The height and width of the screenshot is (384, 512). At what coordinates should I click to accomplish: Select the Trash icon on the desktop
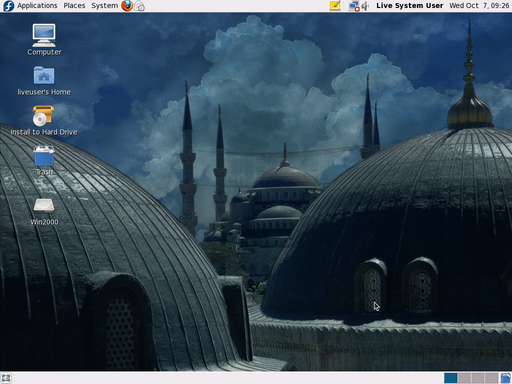pyautogui.click(x=44, y=161)
